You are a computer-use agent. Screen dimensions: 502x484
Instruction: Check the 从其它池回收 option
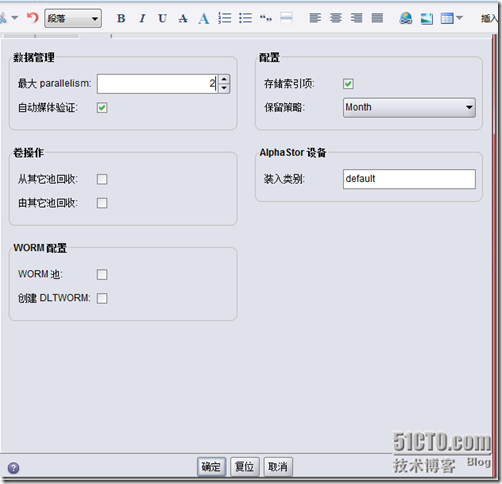coord(102,179)
